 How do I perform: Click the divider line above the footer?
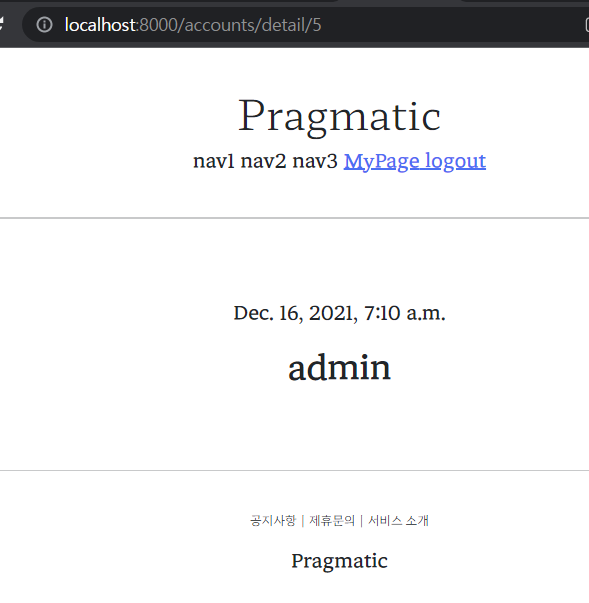coord(294,470)
